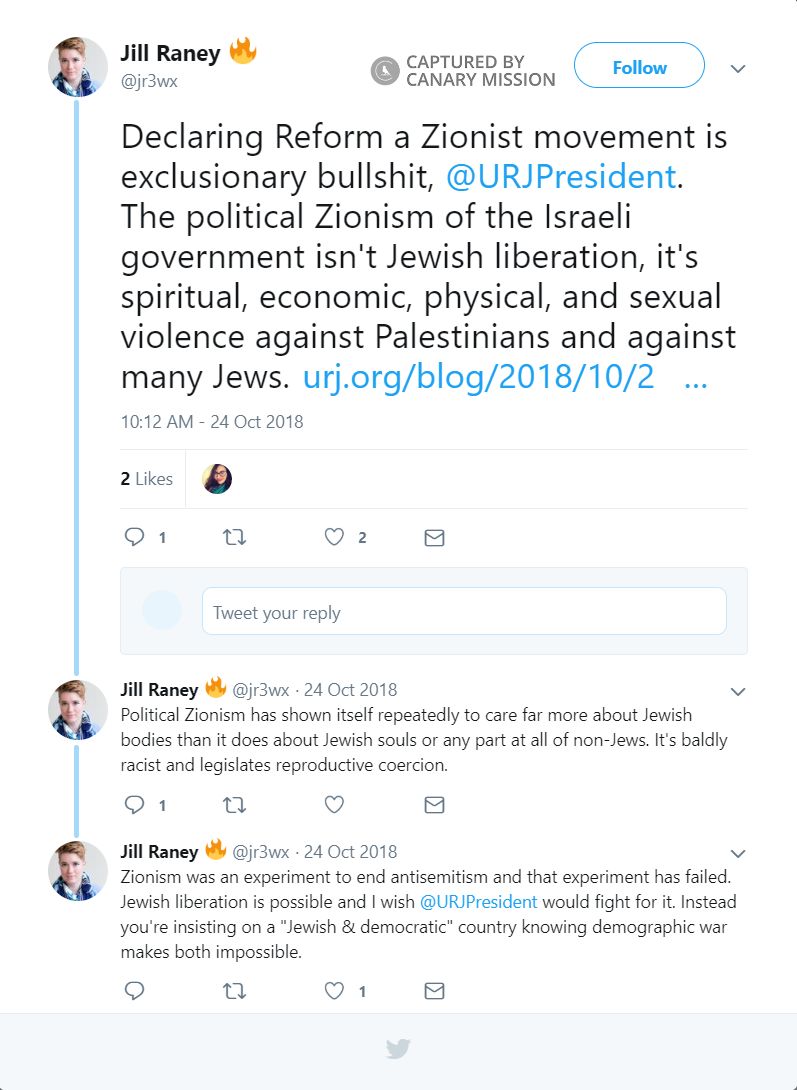Viewport: 797px width, 1090px height.
Task: Reply to the "Political Zionism has shown" tweet
Action: pos(135,804)
